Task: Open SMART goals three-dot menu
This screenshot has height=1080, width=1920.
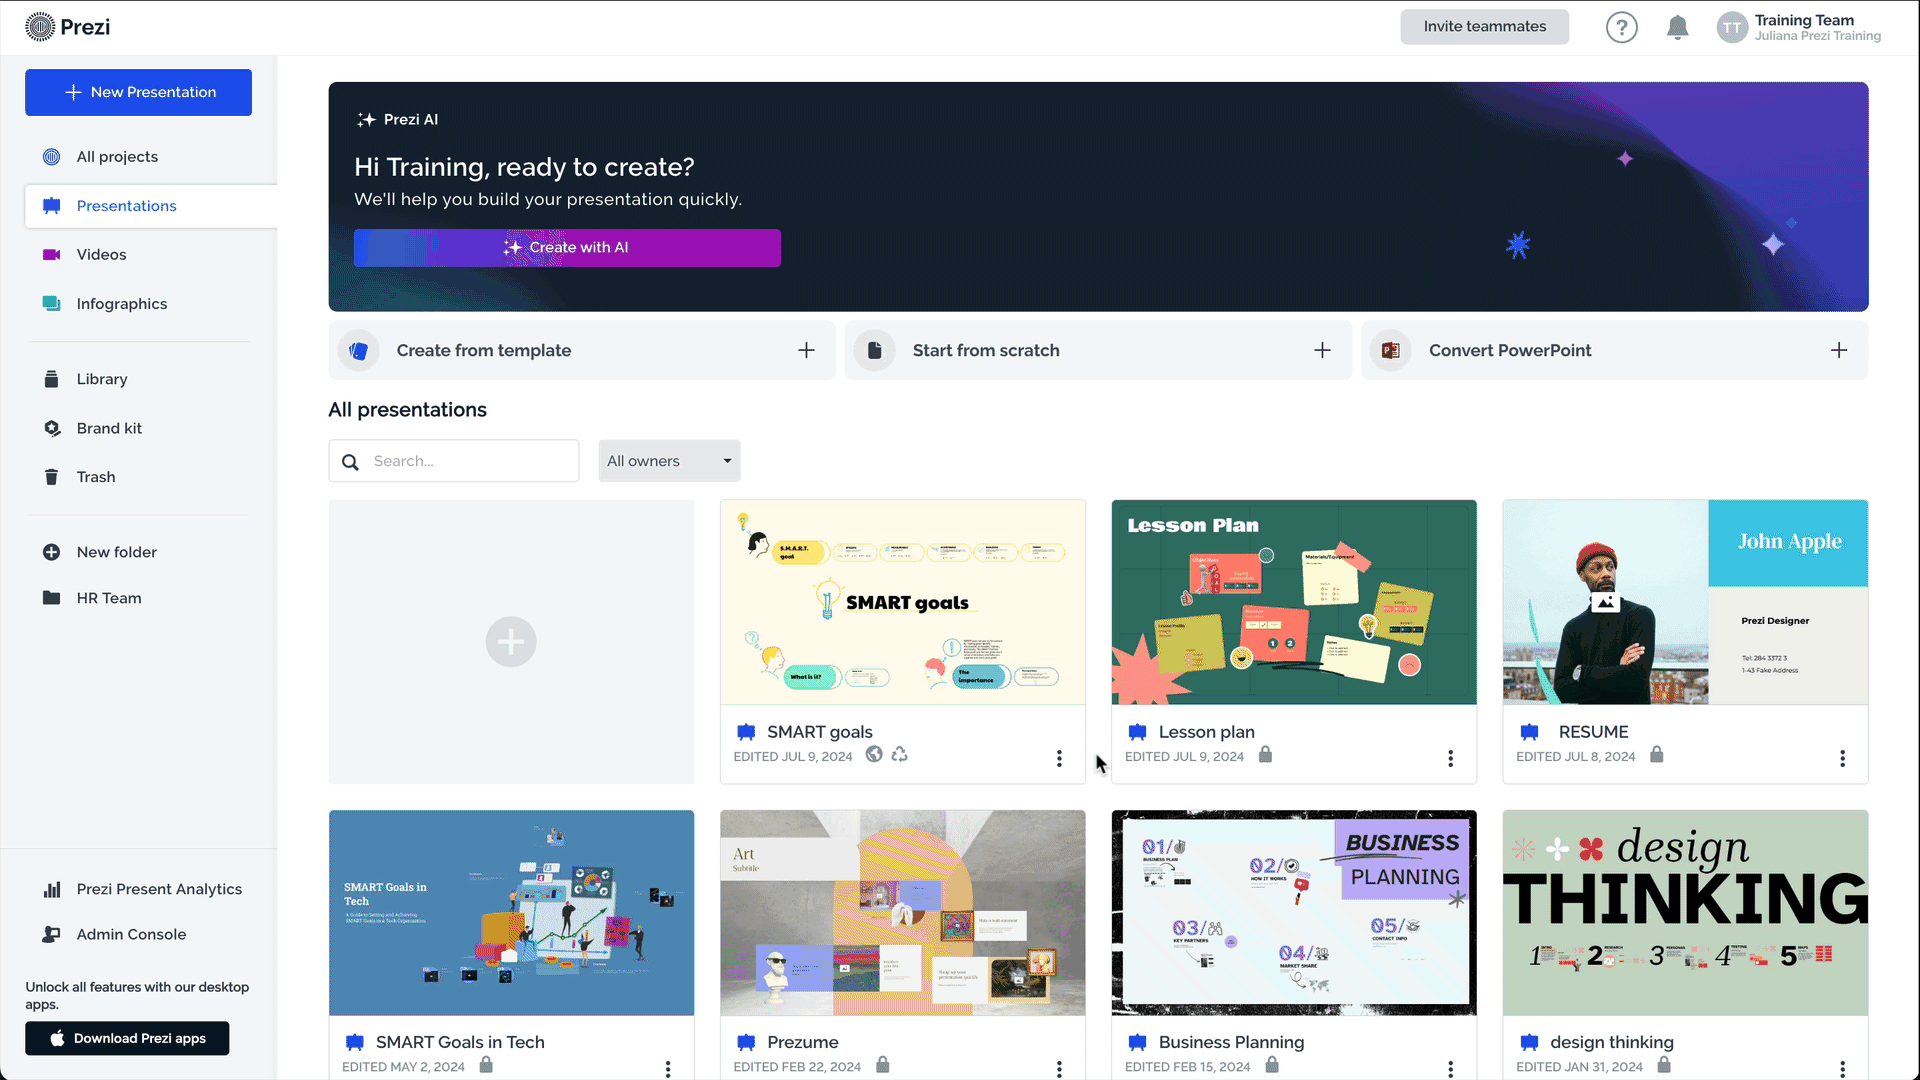Action: [x=1059, y=758]
